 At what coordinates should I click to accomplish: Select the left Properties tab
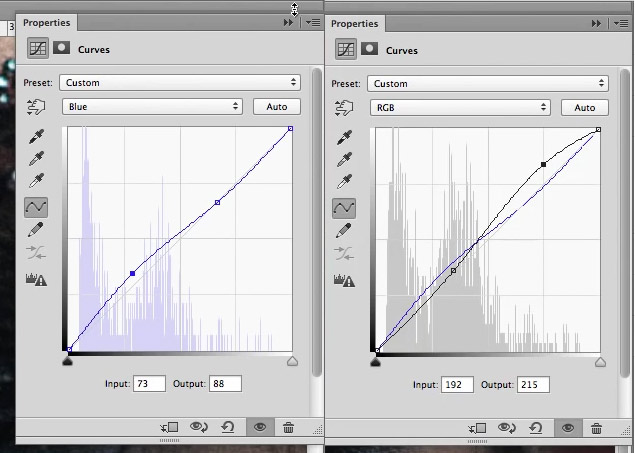[47, 23]
